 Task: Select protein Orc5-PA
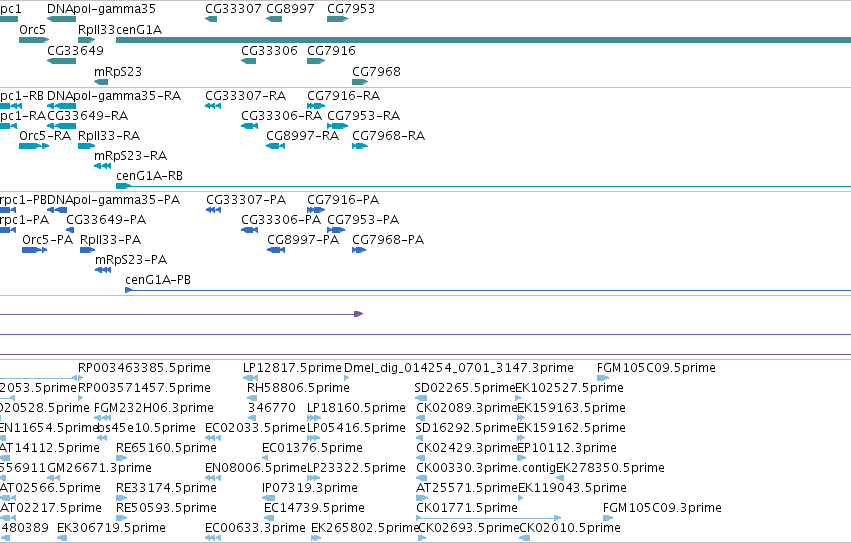click(48, 240)
